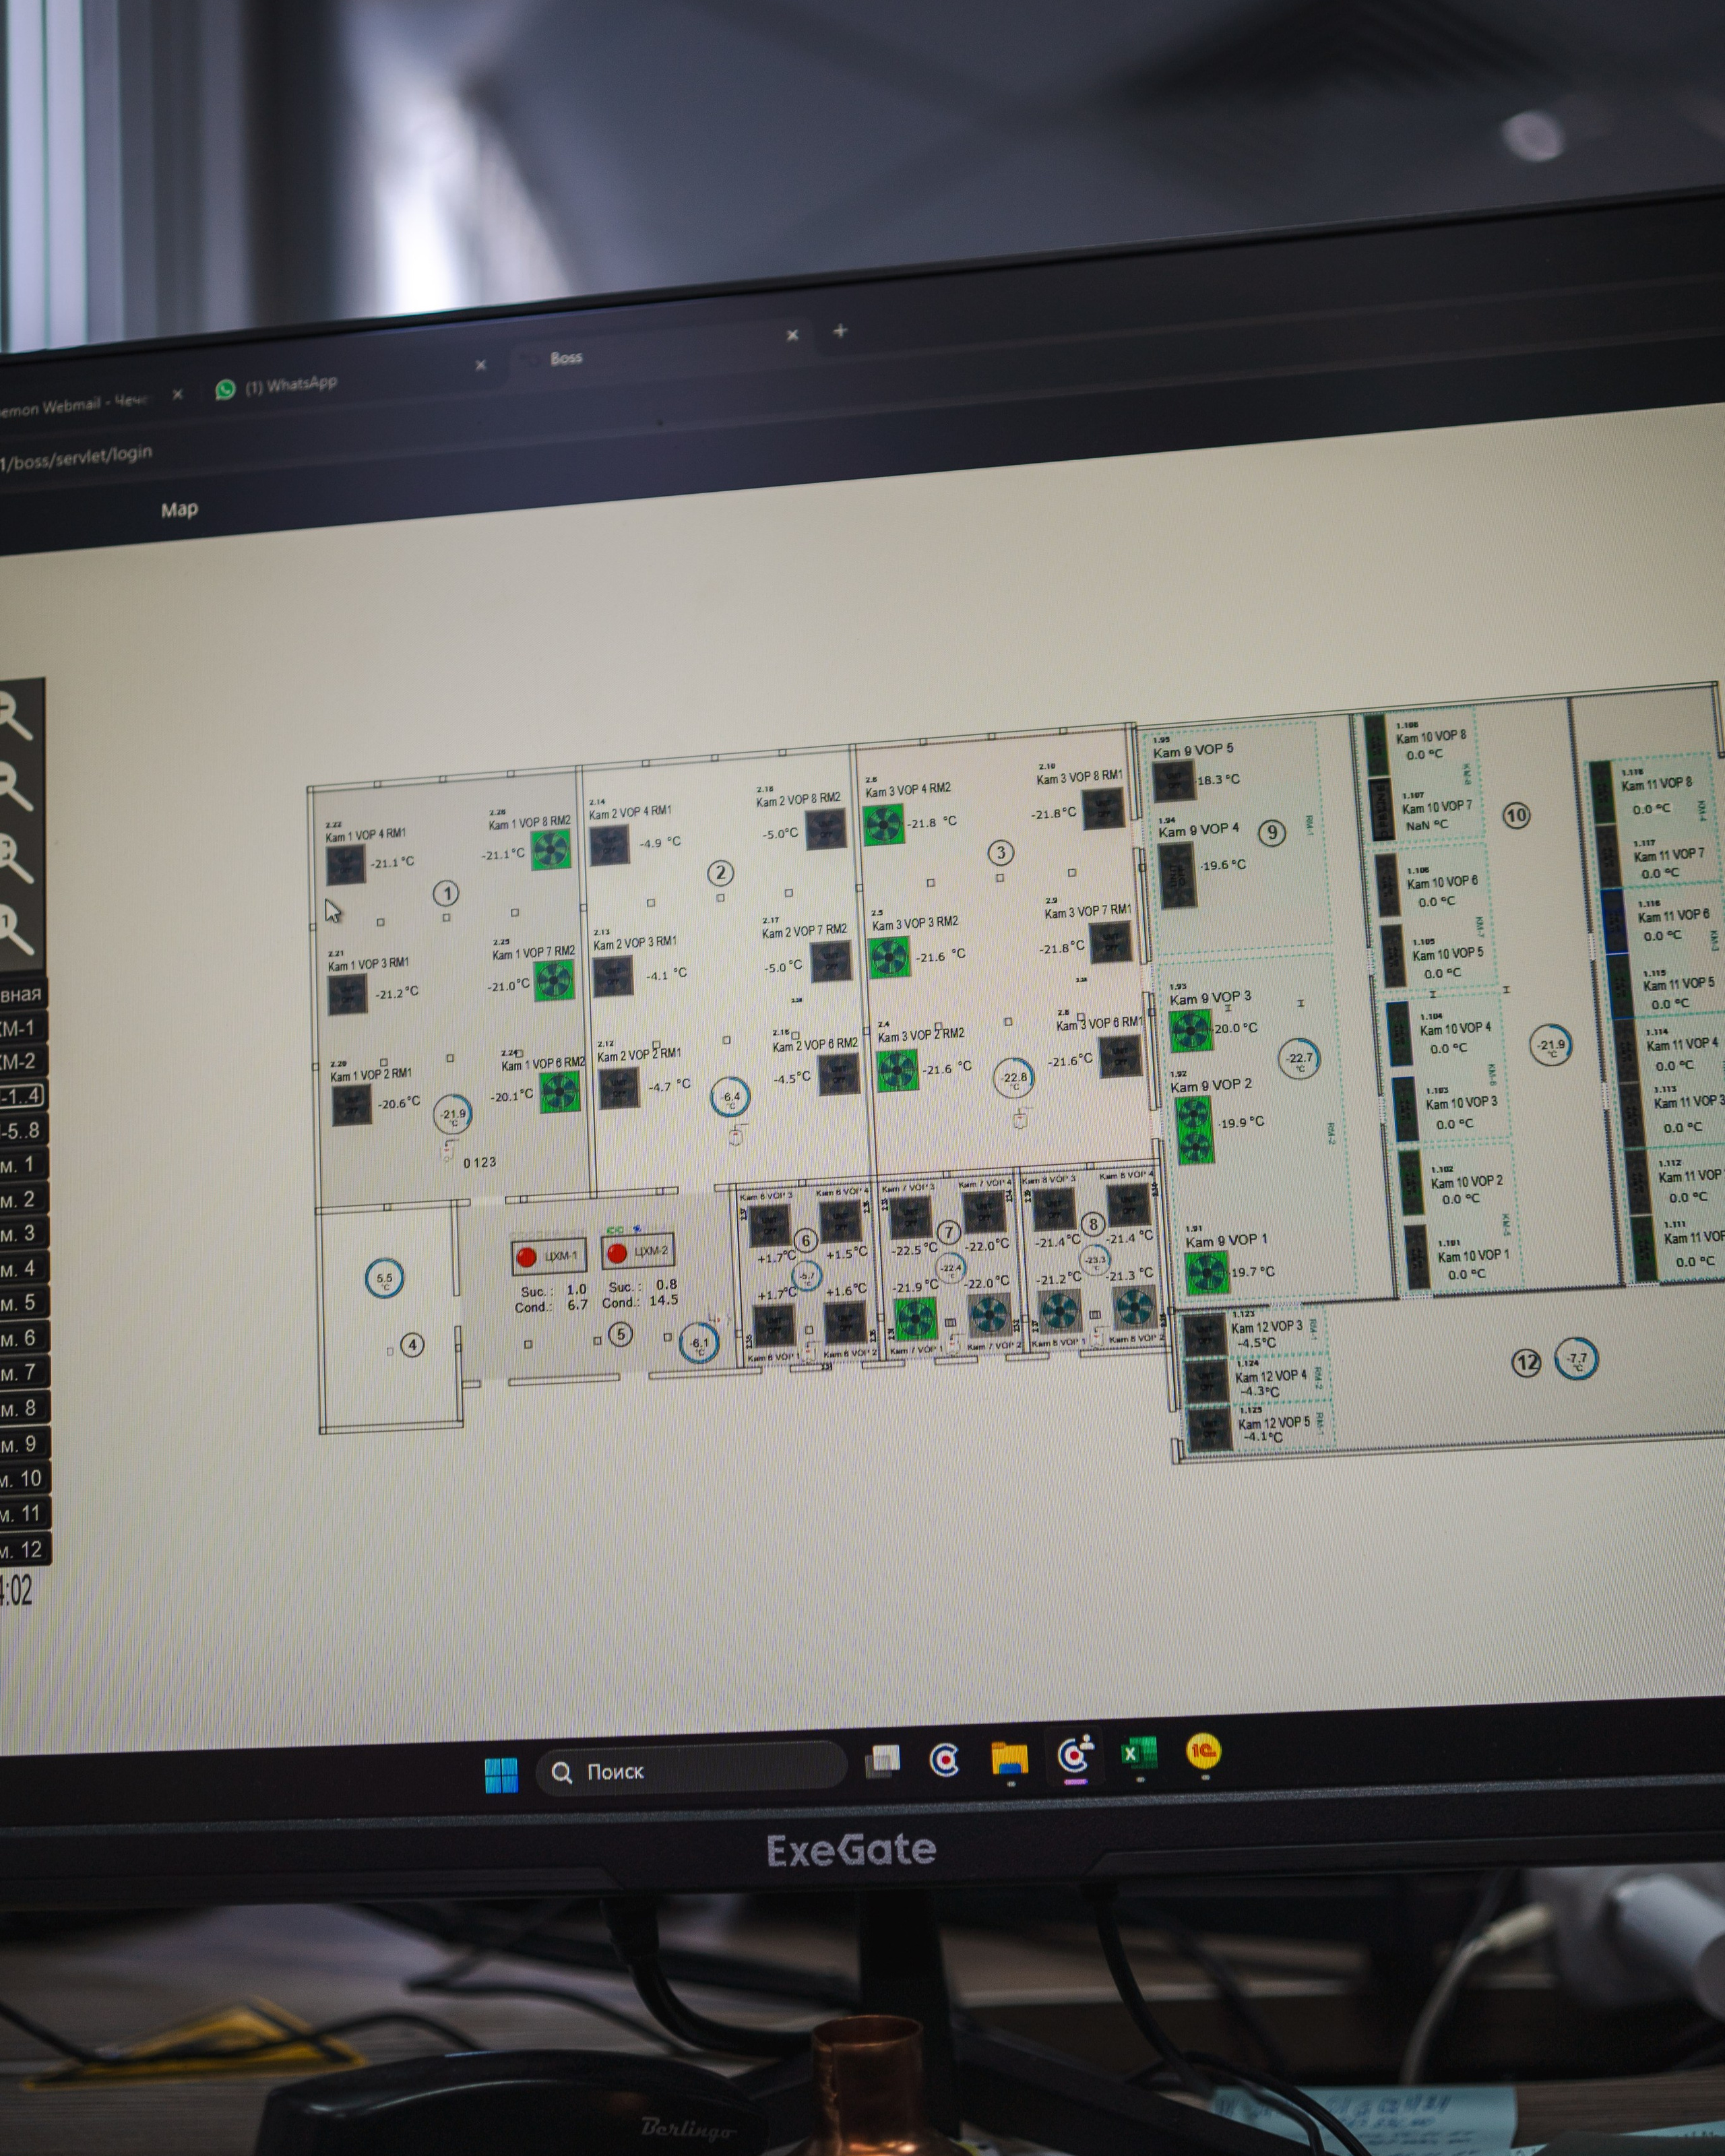The height and width of the screenshot is (2156, 1725).
Task: Open the 1C application from the taskbar
Action: [1203, 1751]
